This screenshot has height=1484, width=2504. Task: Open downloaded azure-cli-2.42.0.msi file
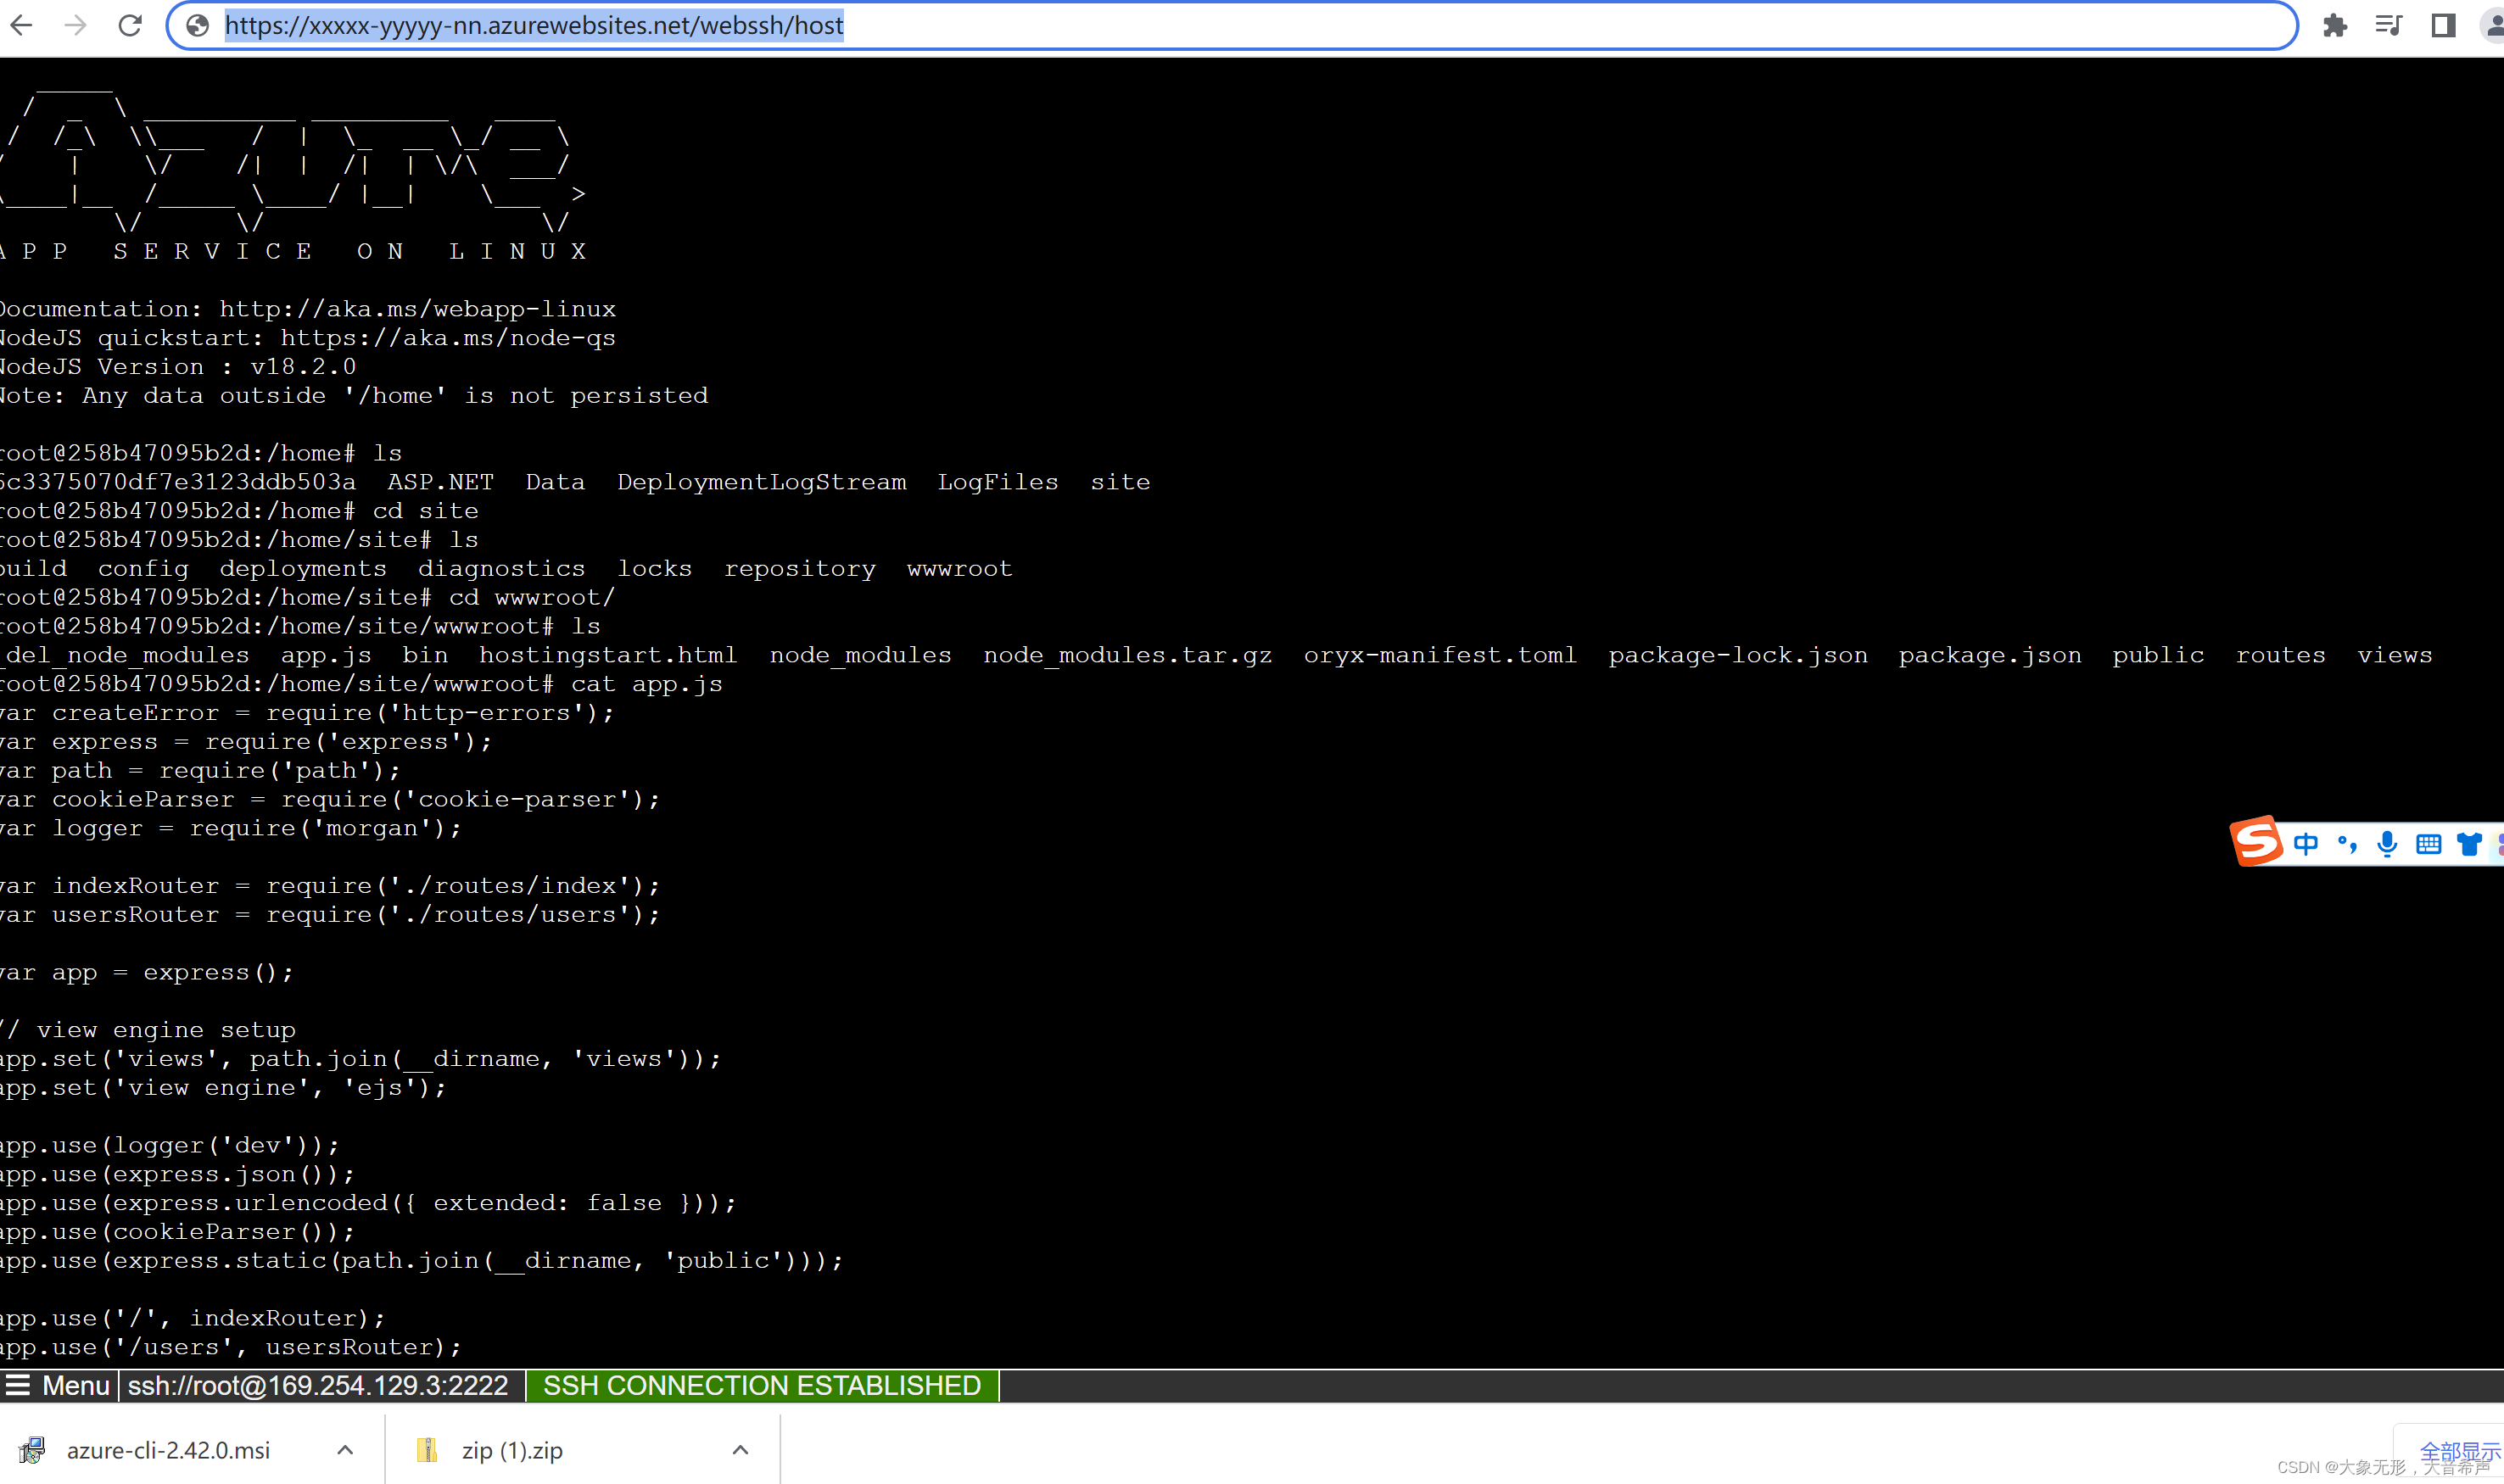[168, 1450]
